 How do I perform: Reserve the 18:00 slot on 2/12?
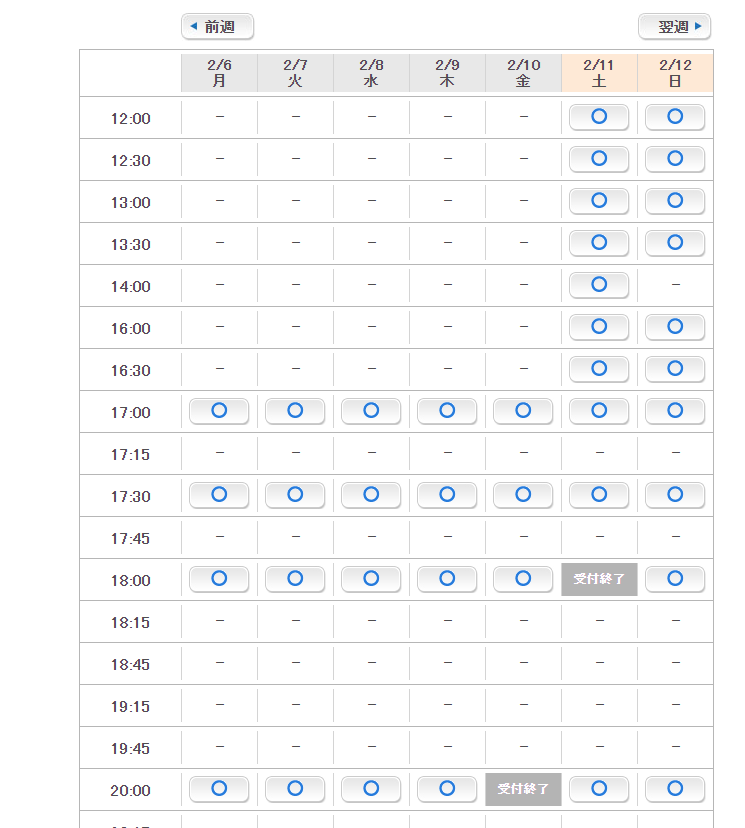[x=675, y=579]
